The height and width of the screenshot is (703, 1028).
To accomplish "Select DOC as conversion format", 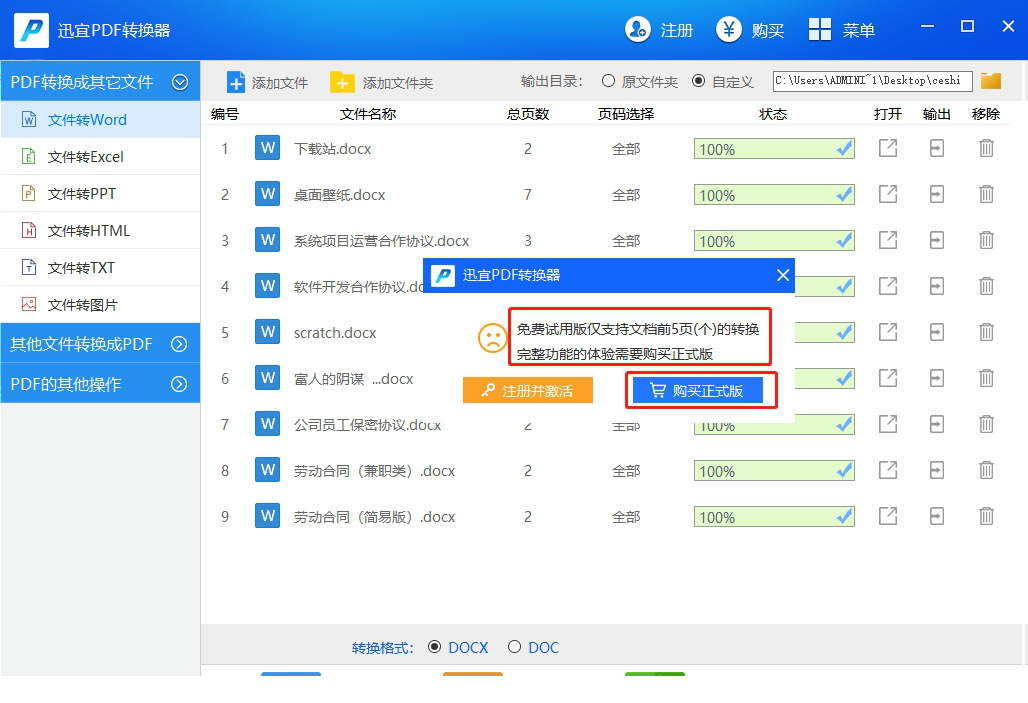I will [515, 647].
